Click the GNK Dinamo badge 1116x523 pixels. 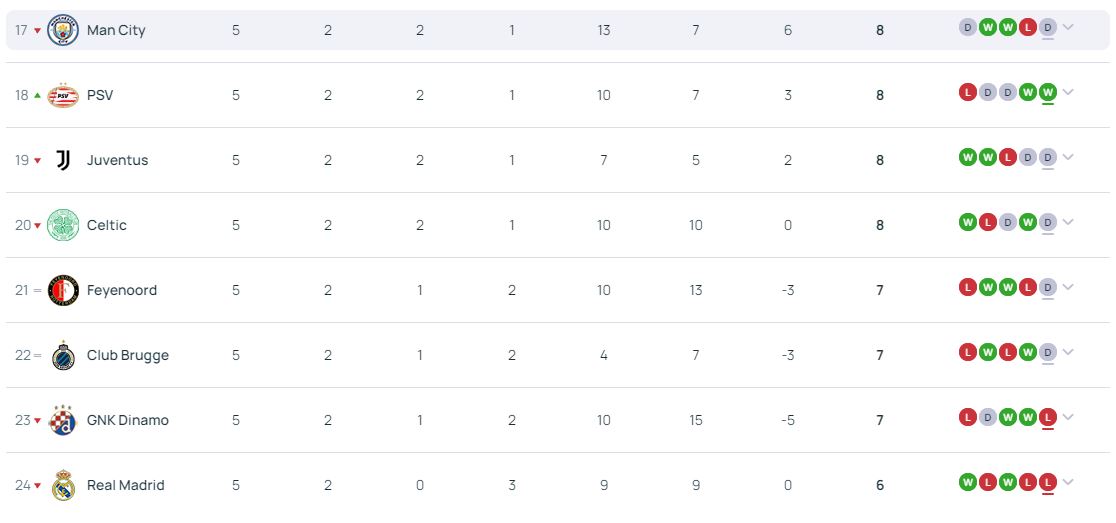(63, 420)
